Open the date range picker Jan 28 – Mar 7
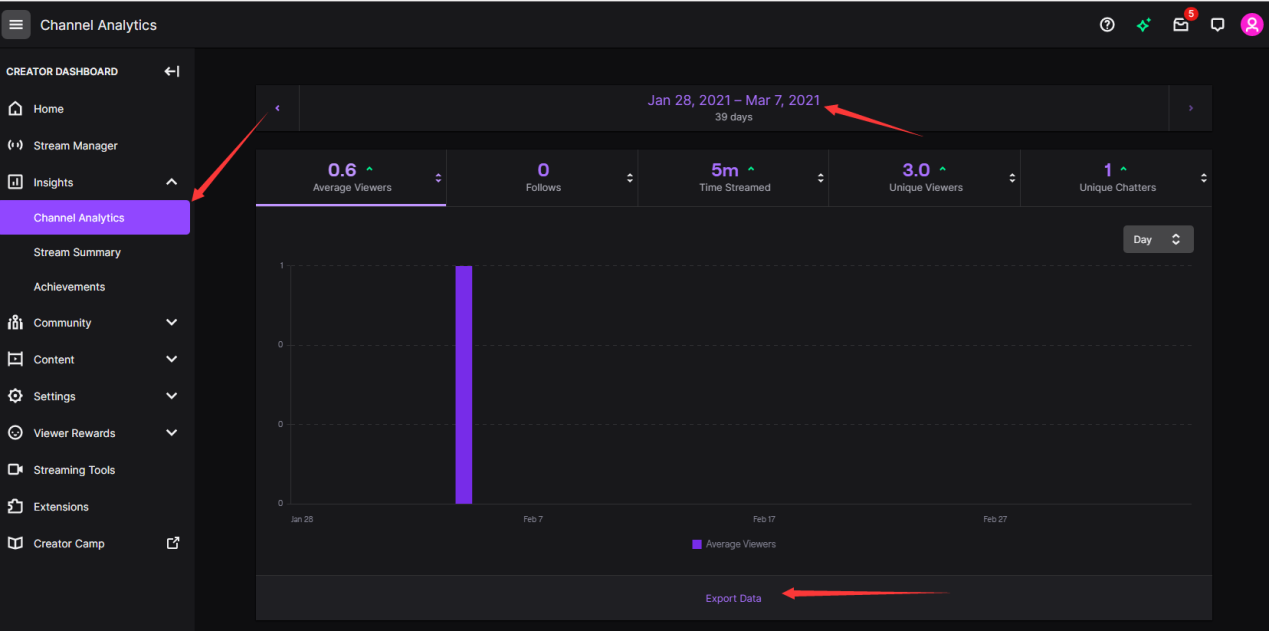1269x631 pixels. tap(734, 100)
